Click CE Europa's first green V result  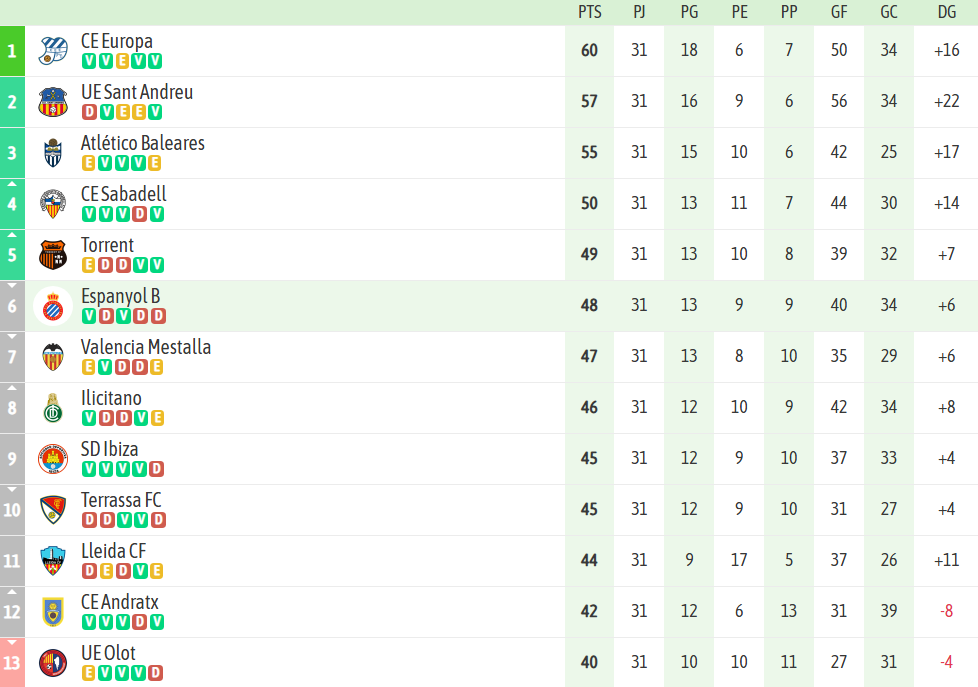click(89, 61)
